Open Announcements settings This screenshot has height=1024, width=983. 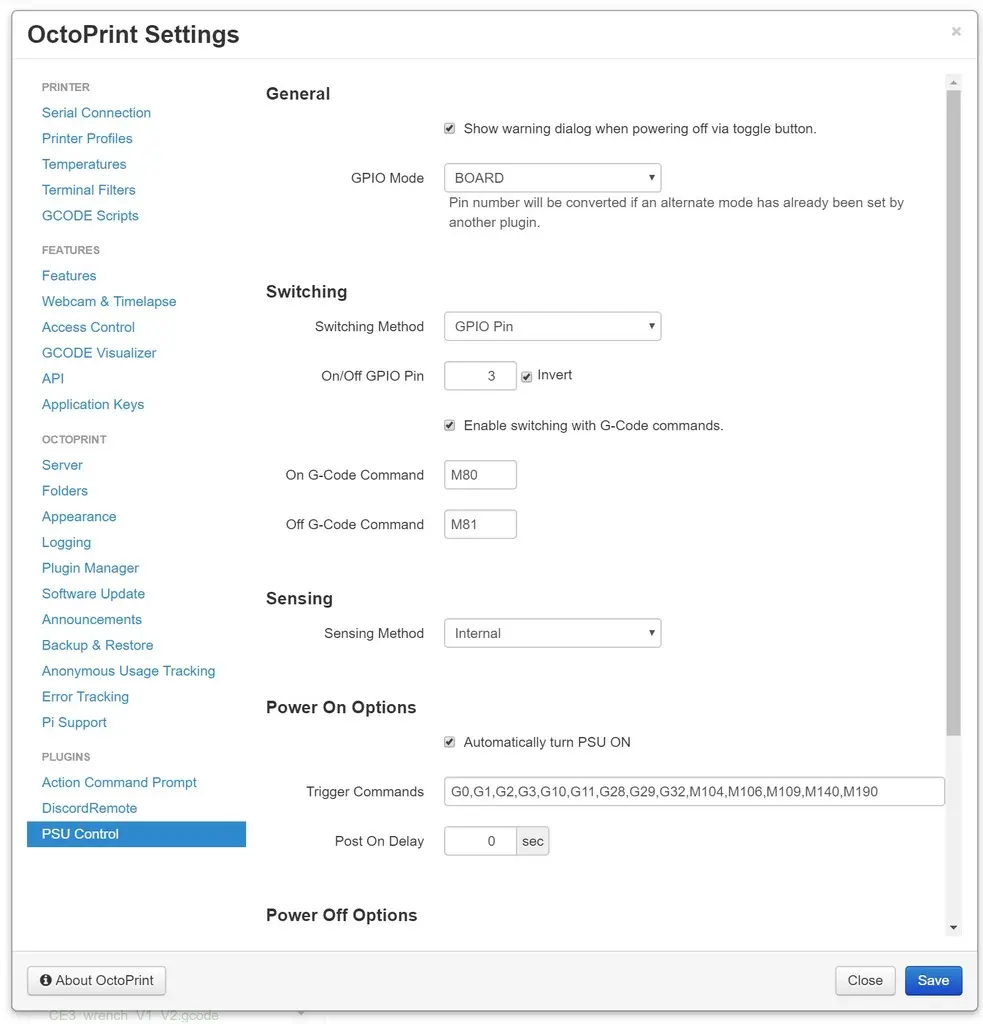pyautogui.click(x=91, y=619)
